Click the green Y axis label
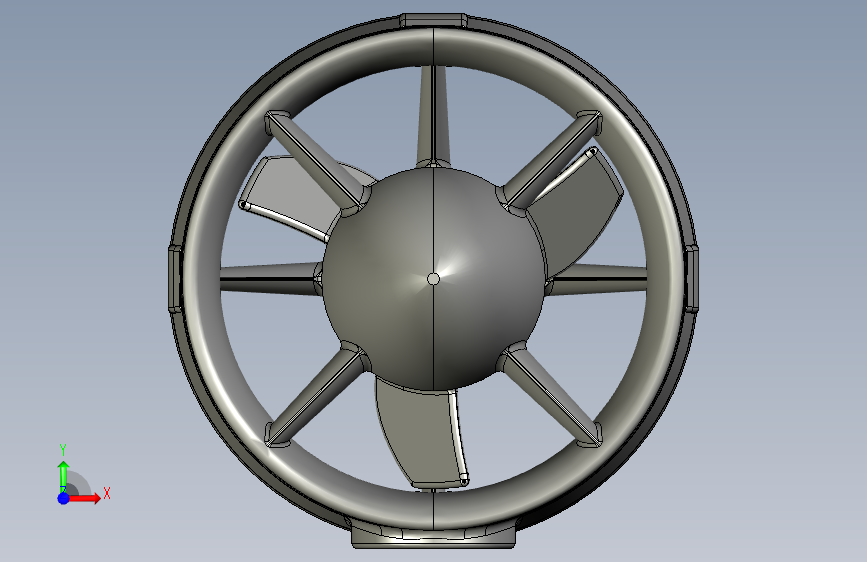The height and width of the screenshot is (562, 867). click(x=63, y=450)
